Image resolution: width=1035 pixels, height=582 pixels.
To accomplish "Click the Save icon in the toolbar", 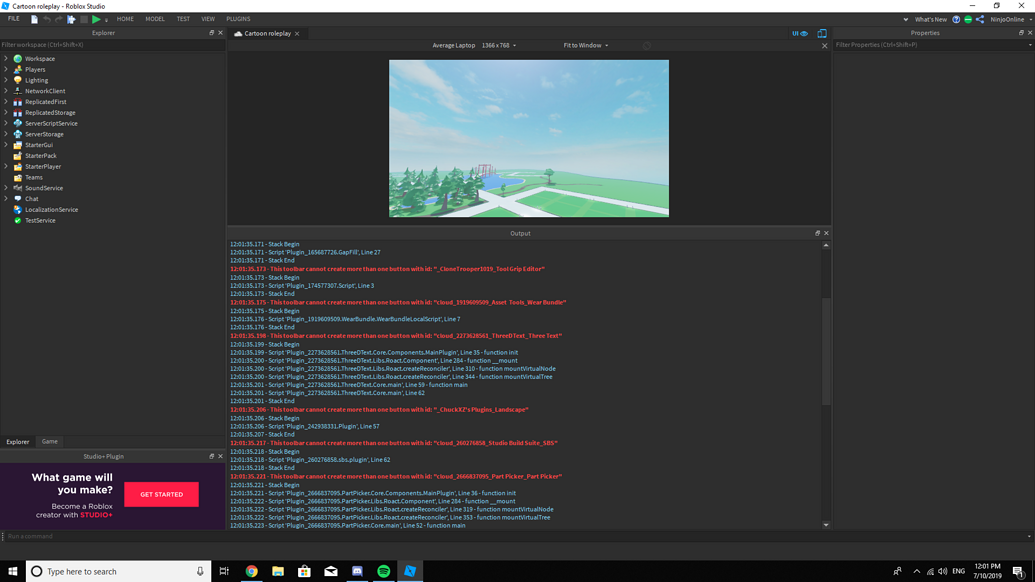I will [x=35, y=18].
